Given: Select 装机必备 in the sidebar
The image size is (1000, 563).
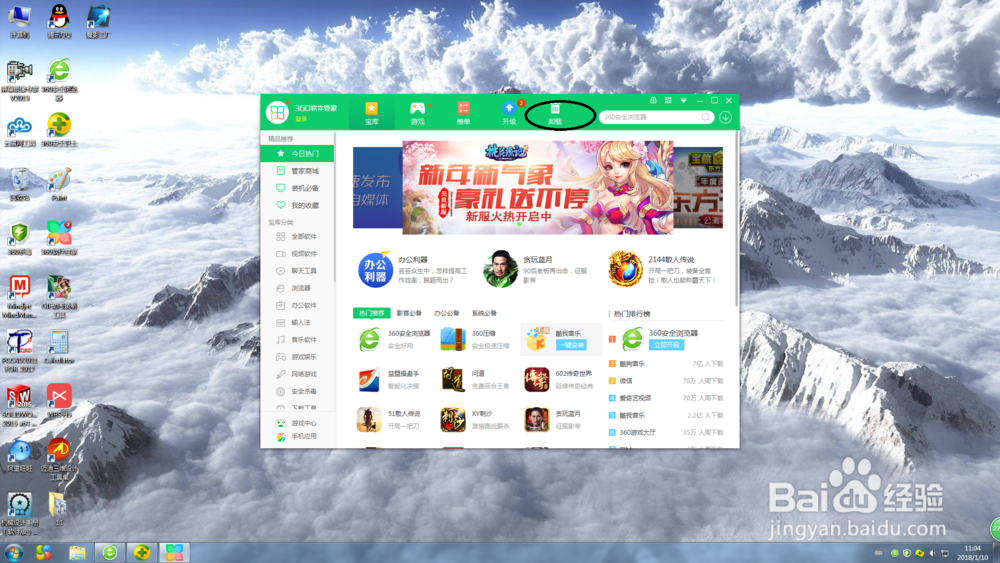Looking at the screenshot, I should tap(297, 188).
